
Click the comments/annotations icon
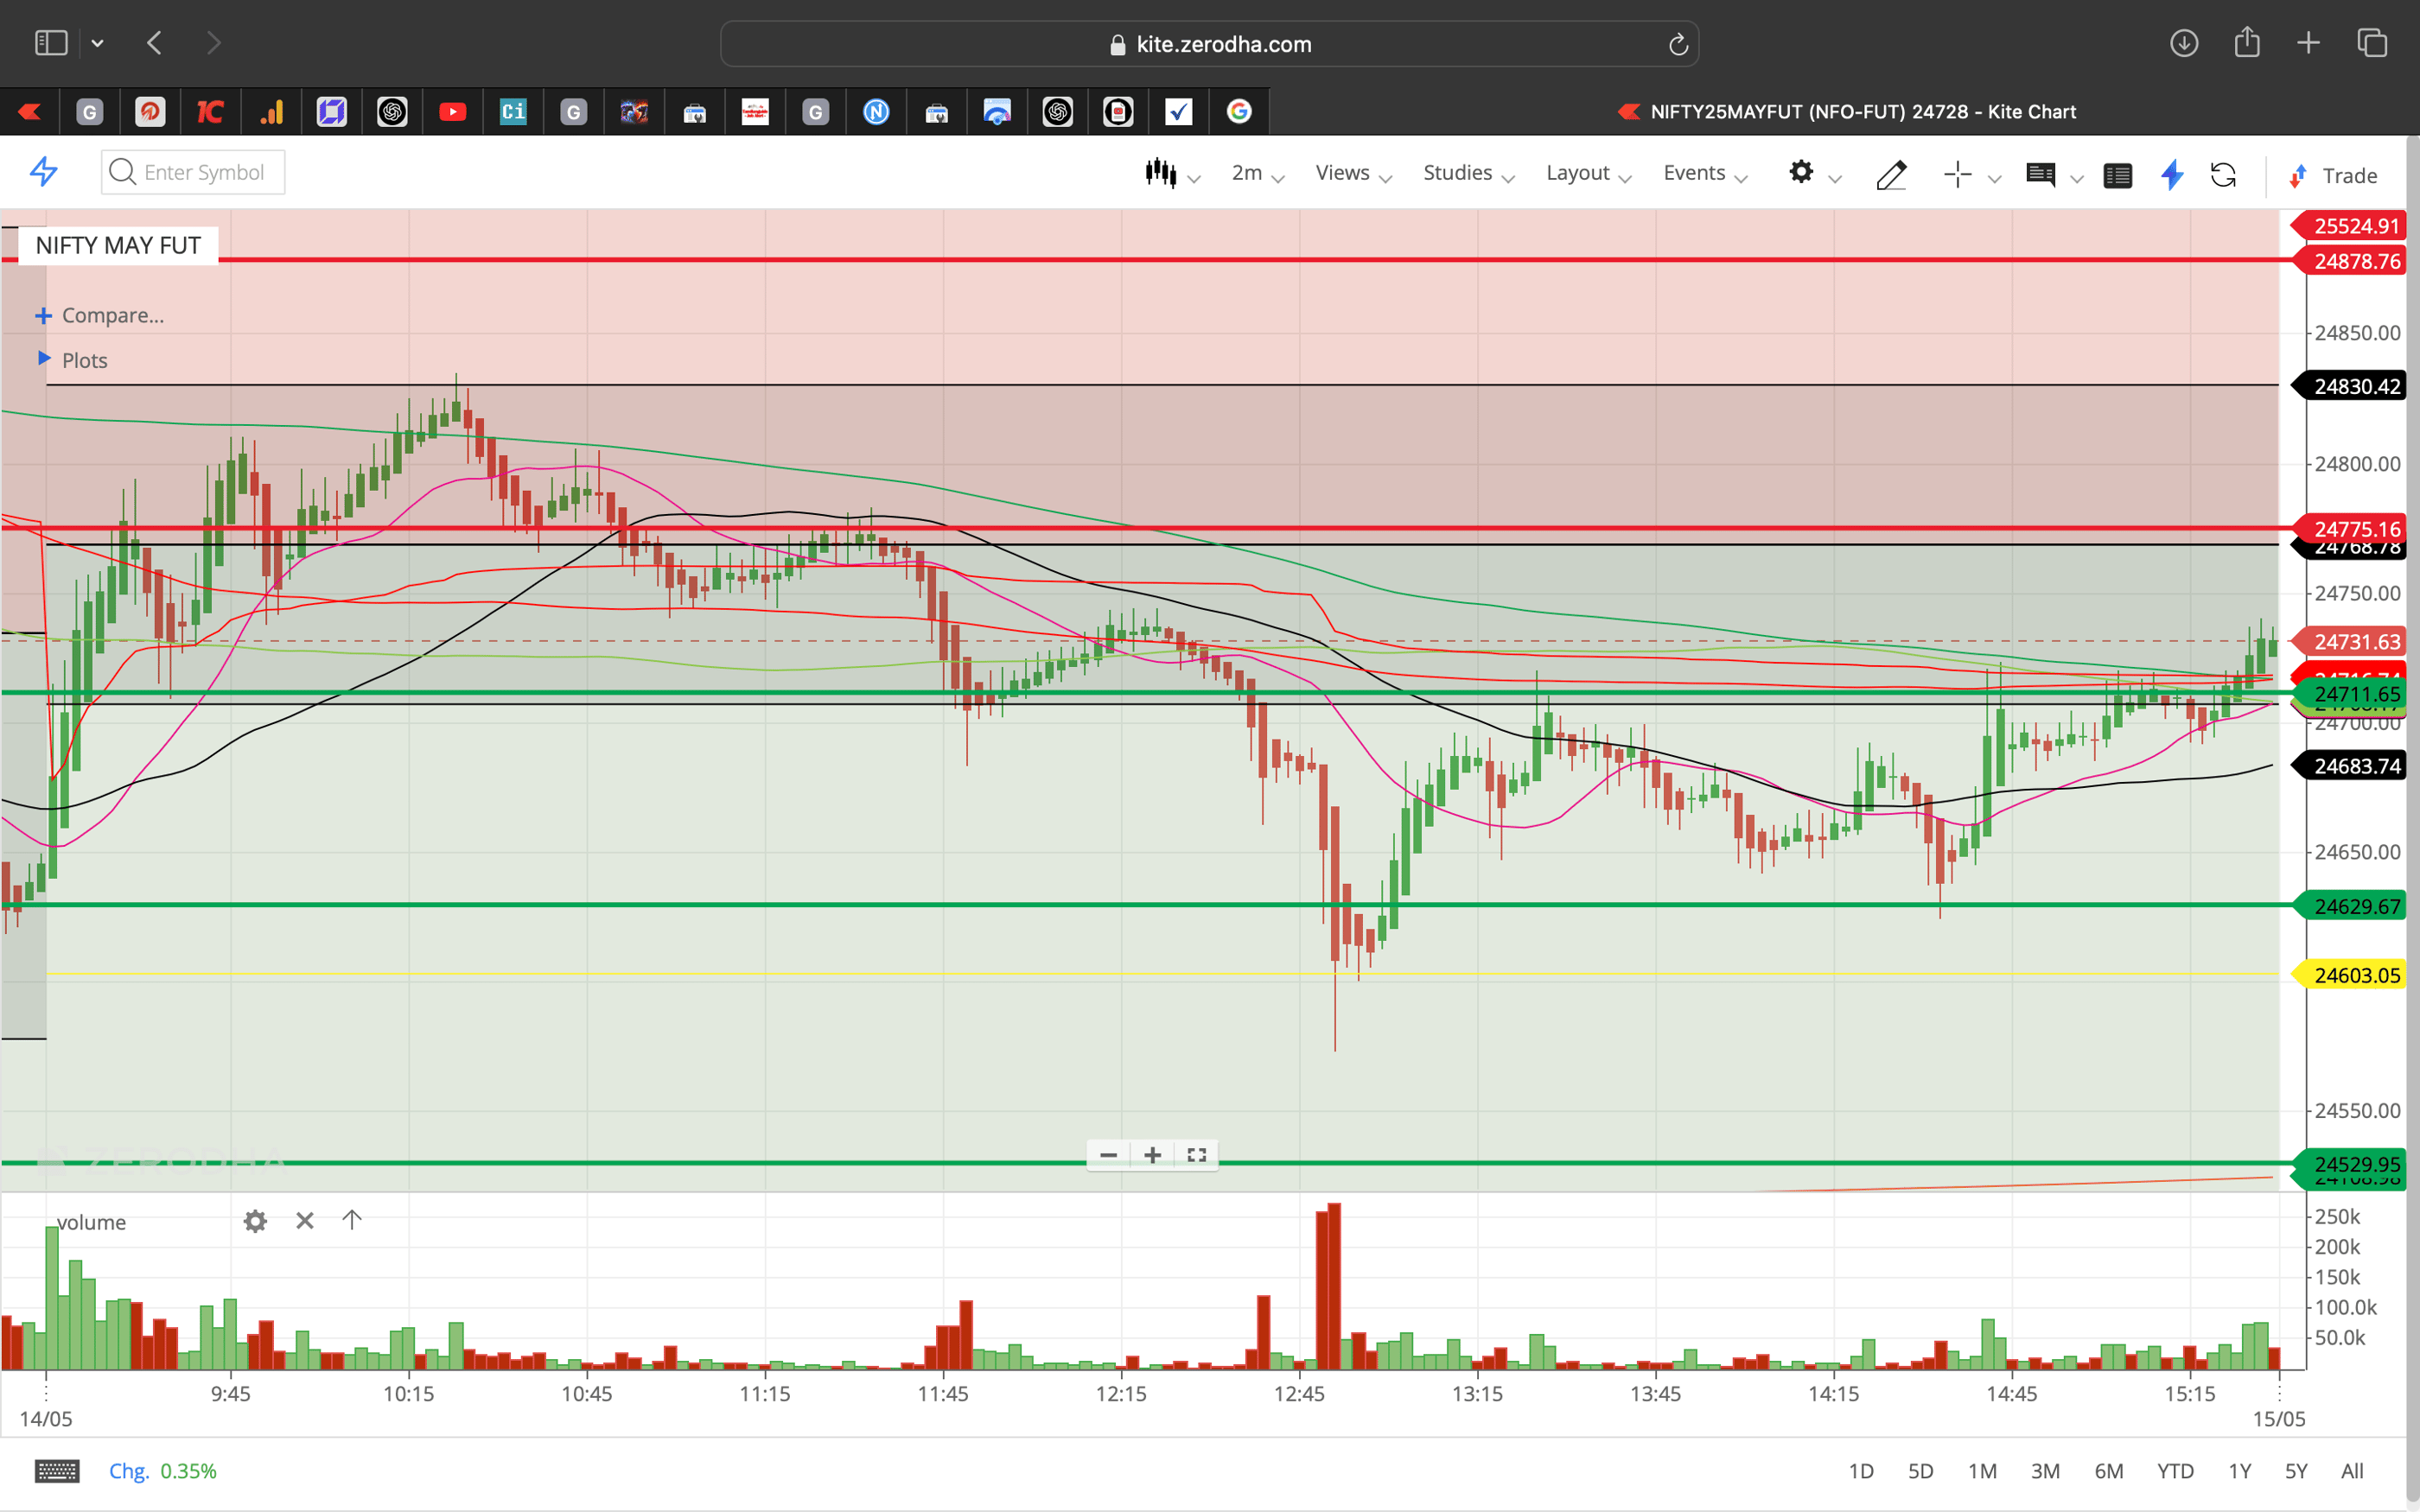[x=2042, y=175]
